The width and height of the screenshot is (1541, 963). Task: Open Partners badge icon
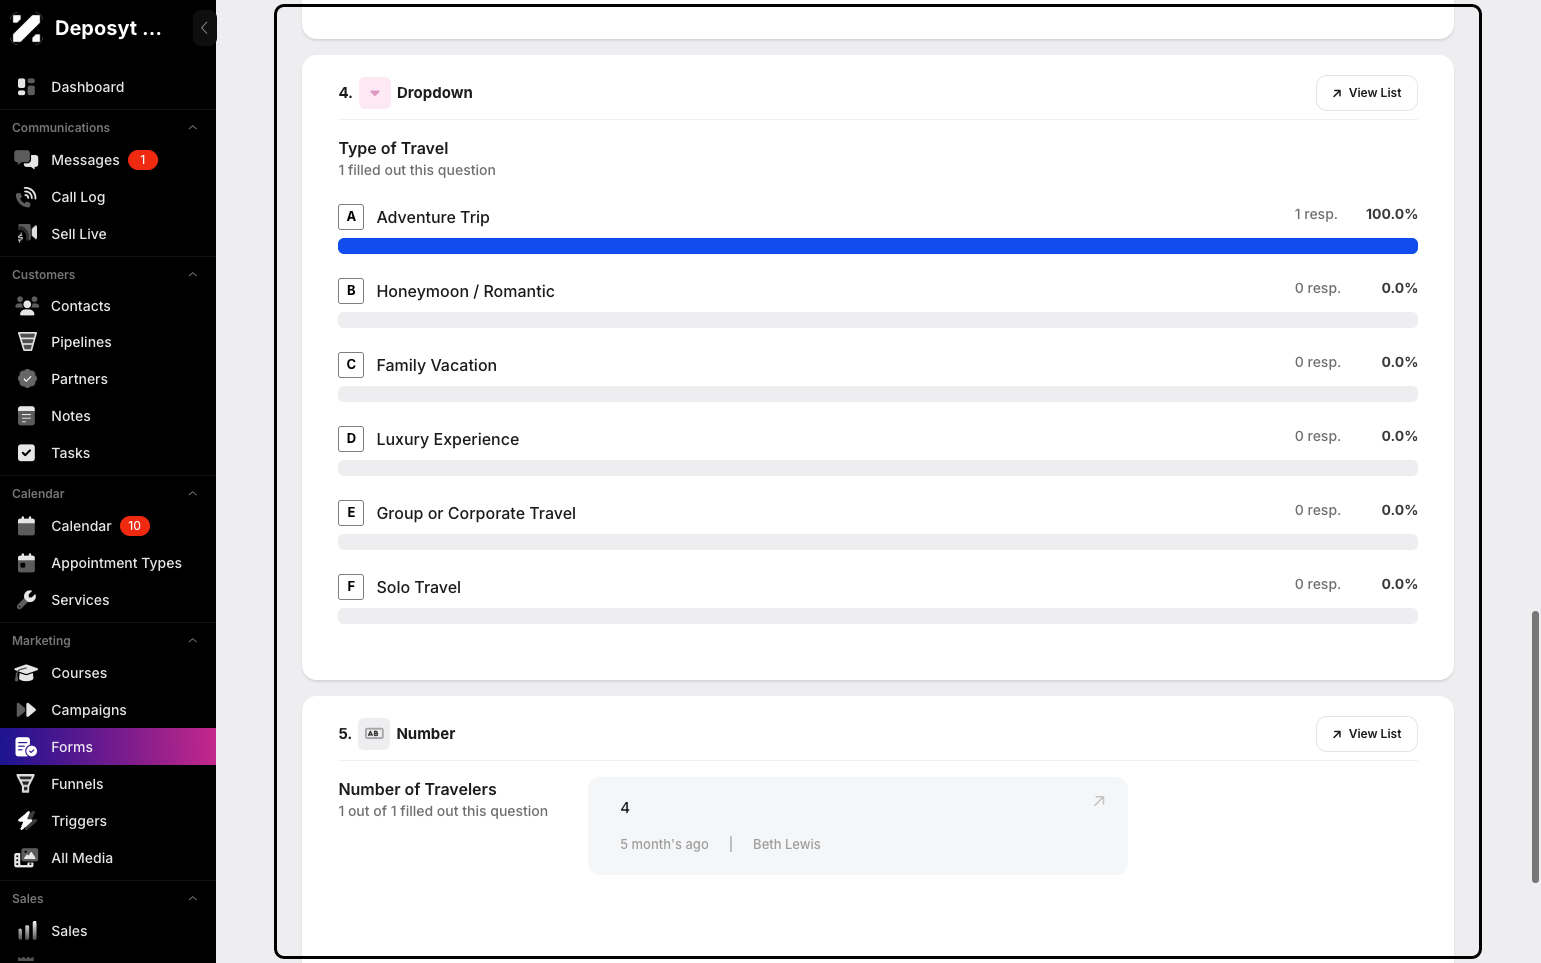[27, 379]
